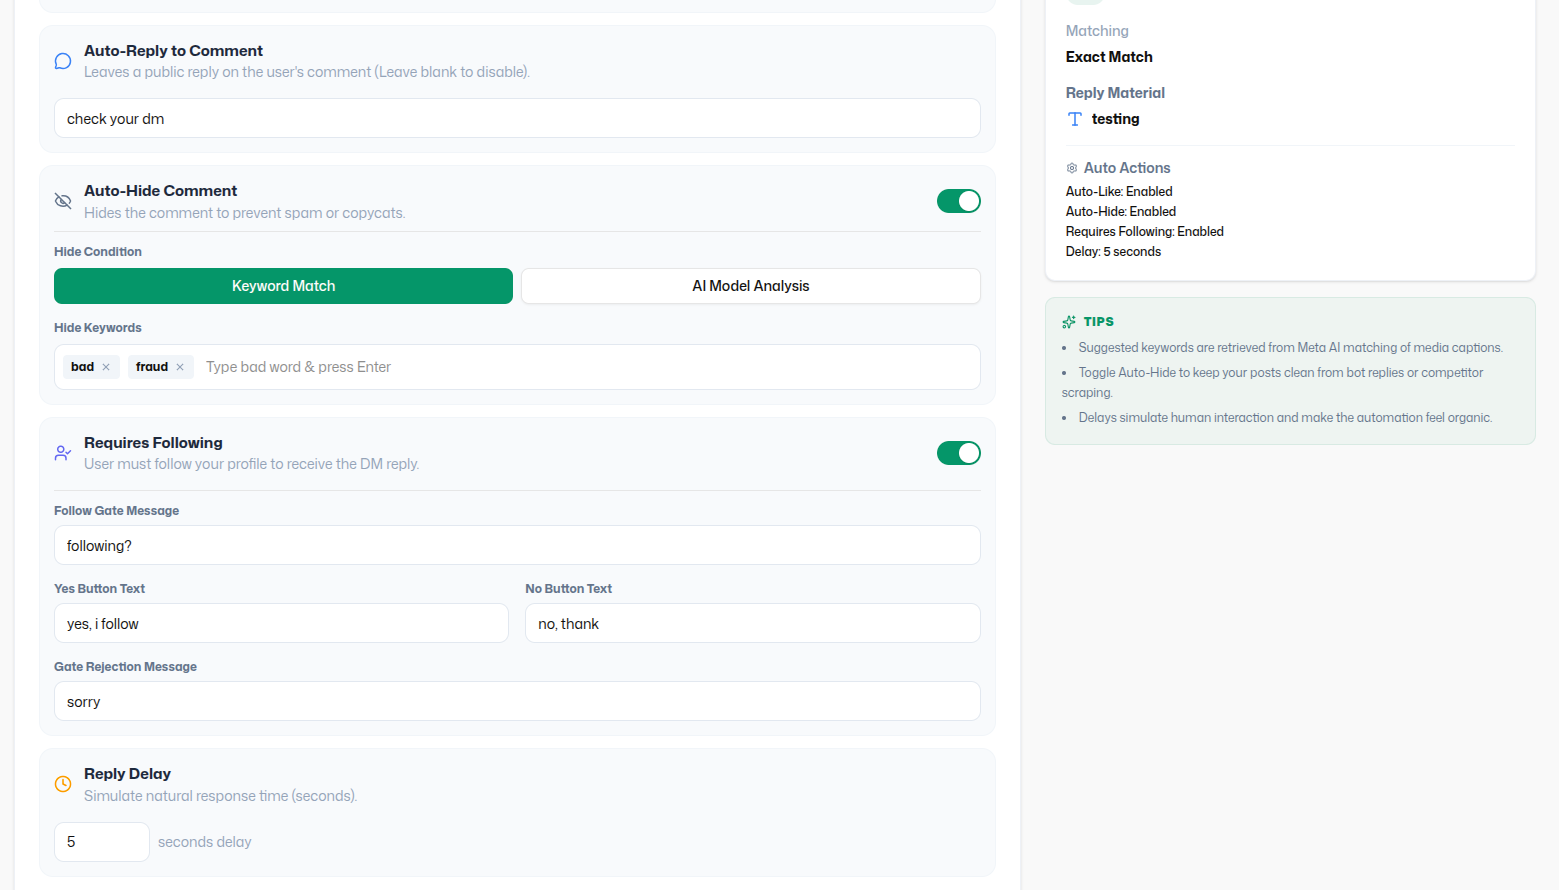Remove the 'fraud' keyword tag
The height and width of the screenshot is (890, 1559).
tap(180, 367)
